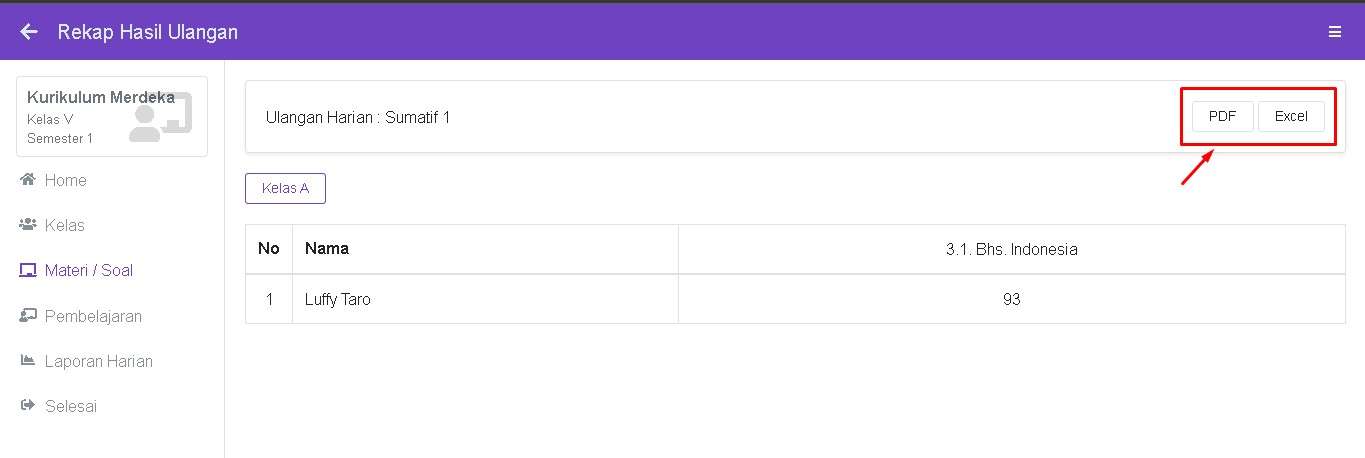
Task: Click the score 93 cell
Action: click(x=1011, y=299)
